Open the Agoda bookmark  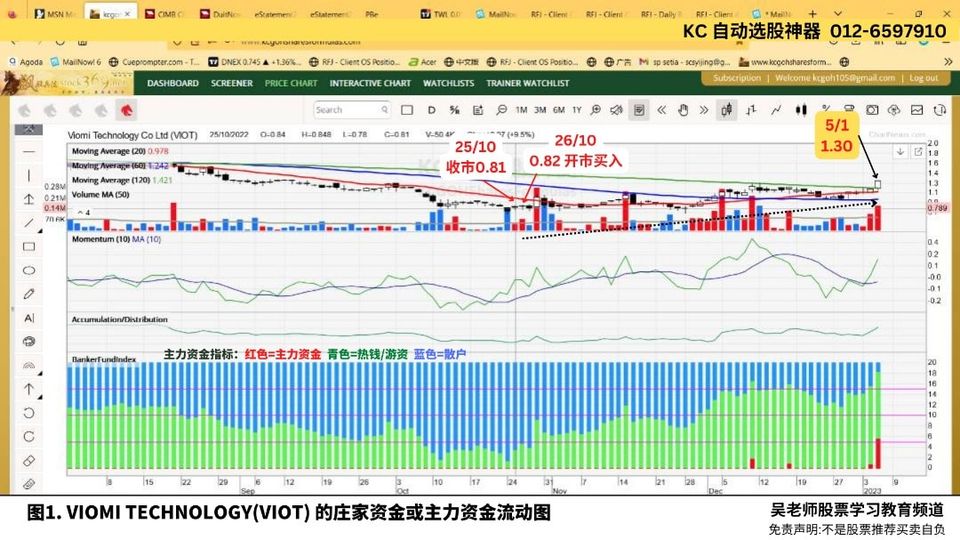coord(26,62)
